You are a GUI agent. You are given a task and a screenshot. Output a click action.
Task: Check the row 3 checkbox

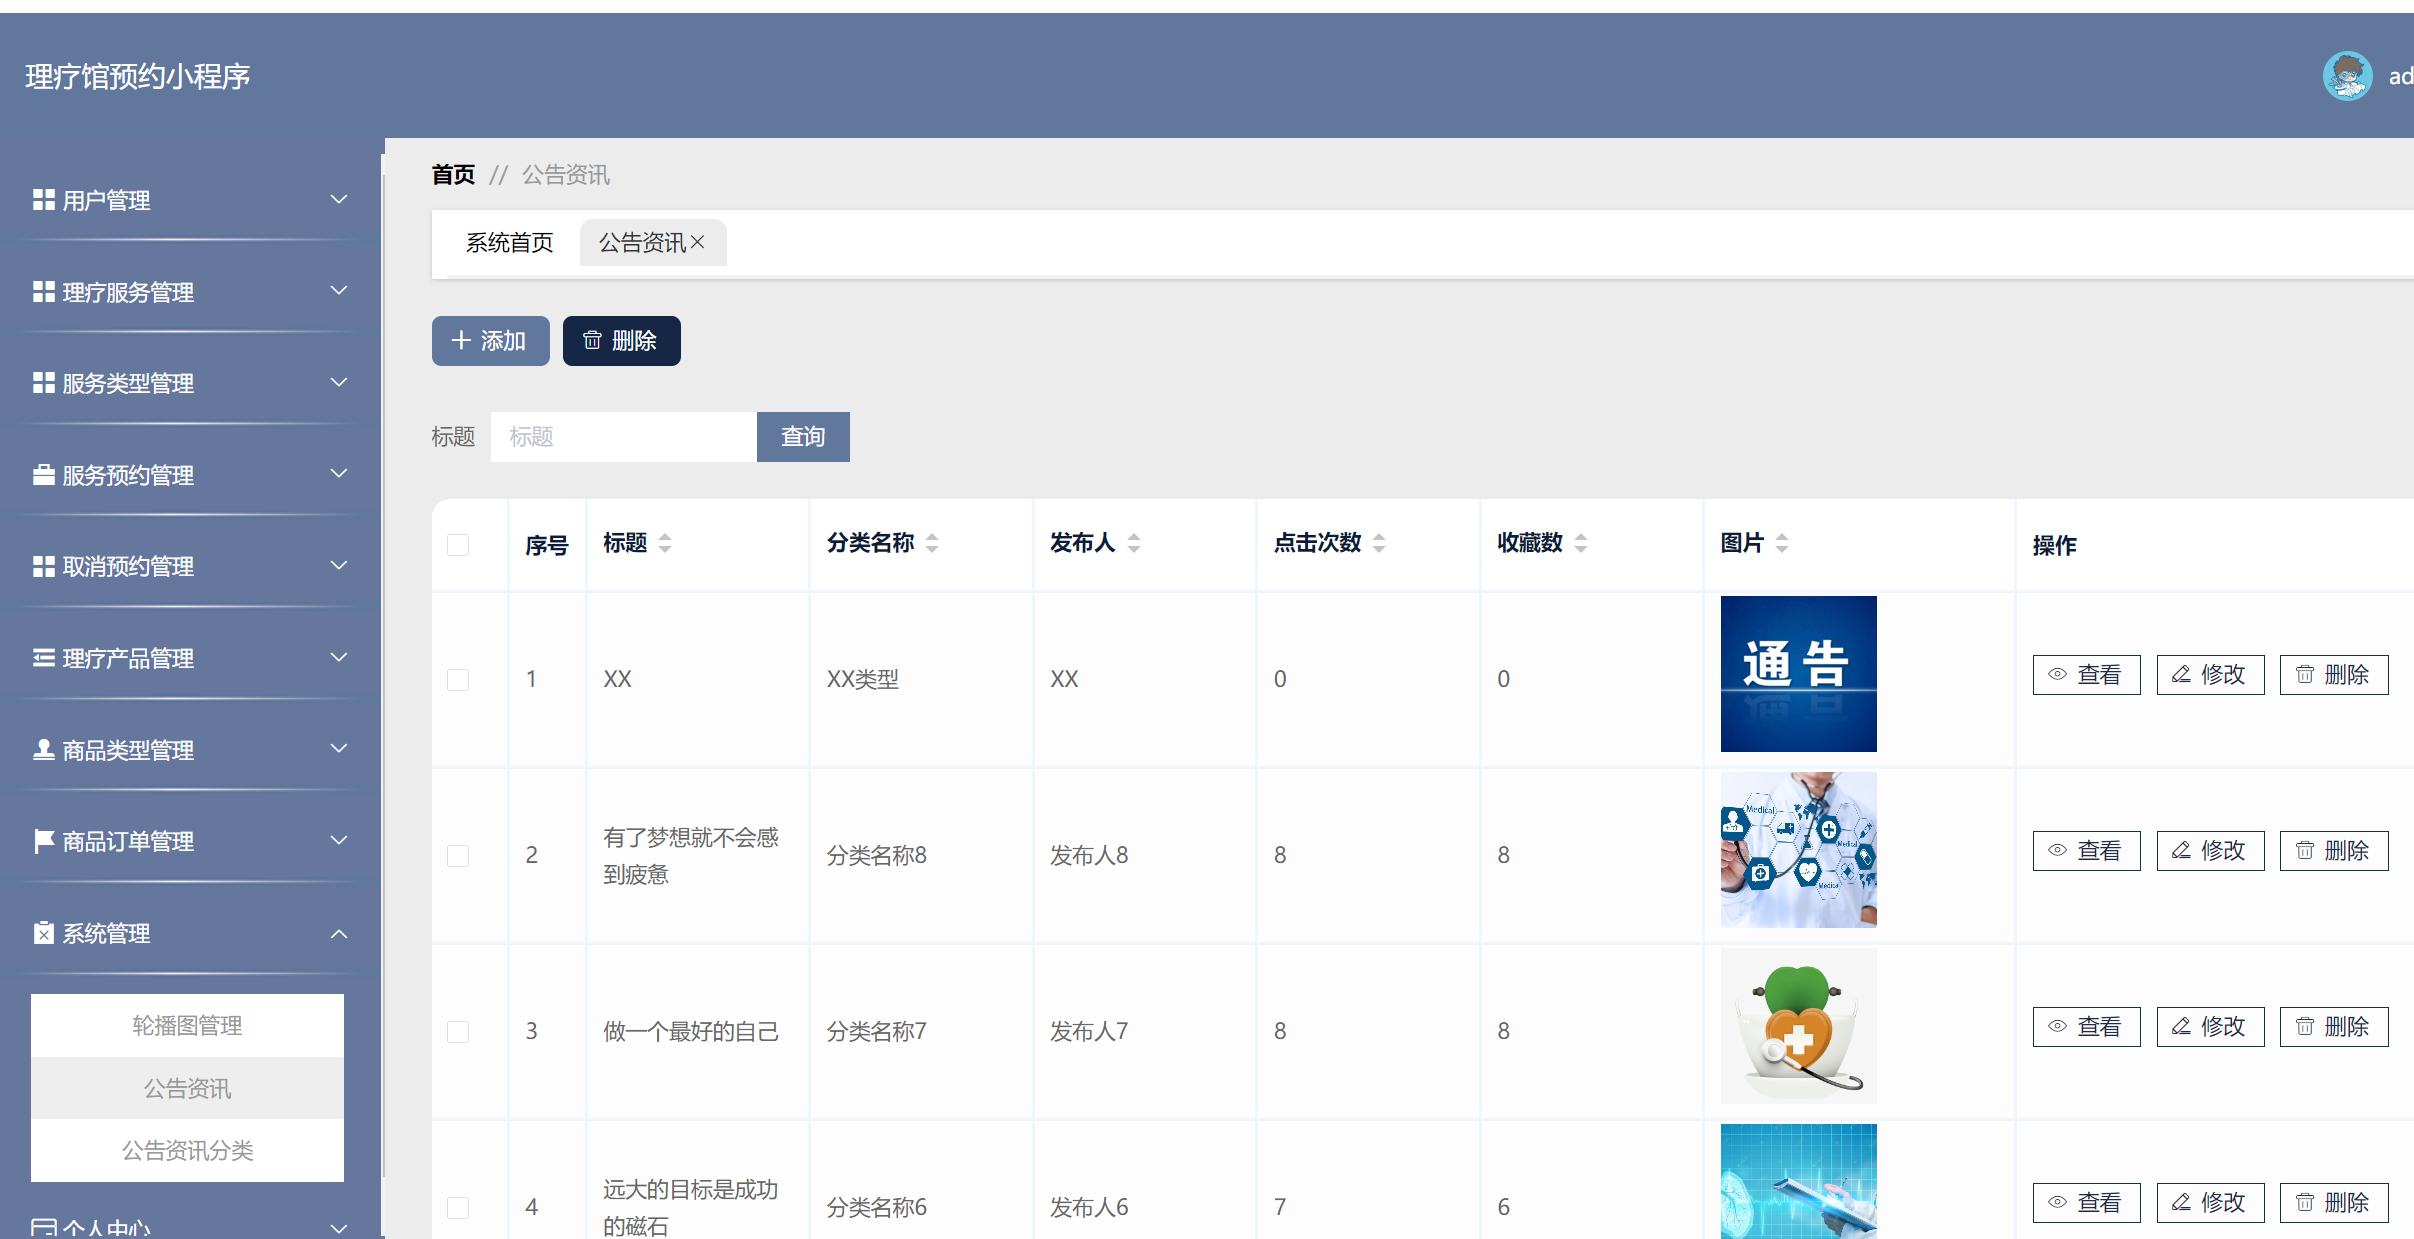point(458,1032)
